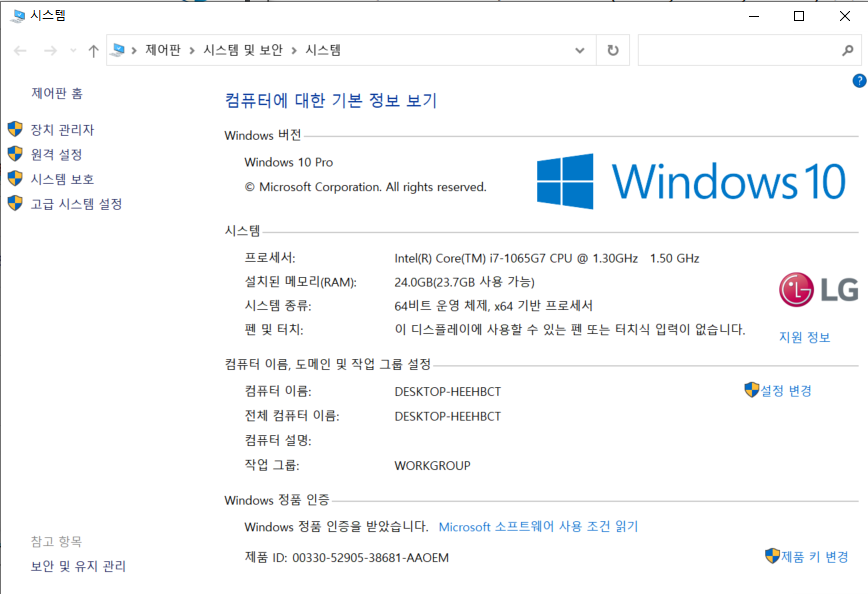Open the 지원 정보 link
868x594 pixels.
coord(805,337)
